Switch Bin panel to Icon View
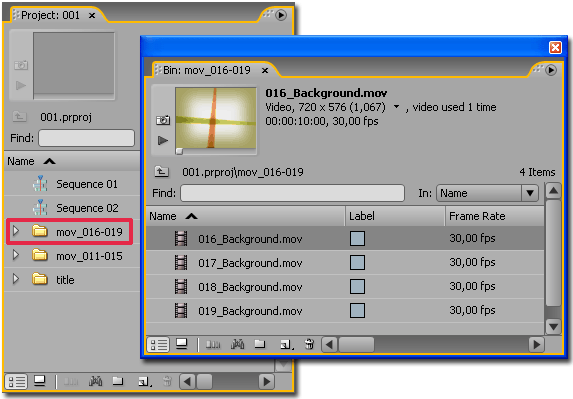Screen dimensions: 573x399 click(182, 344)
